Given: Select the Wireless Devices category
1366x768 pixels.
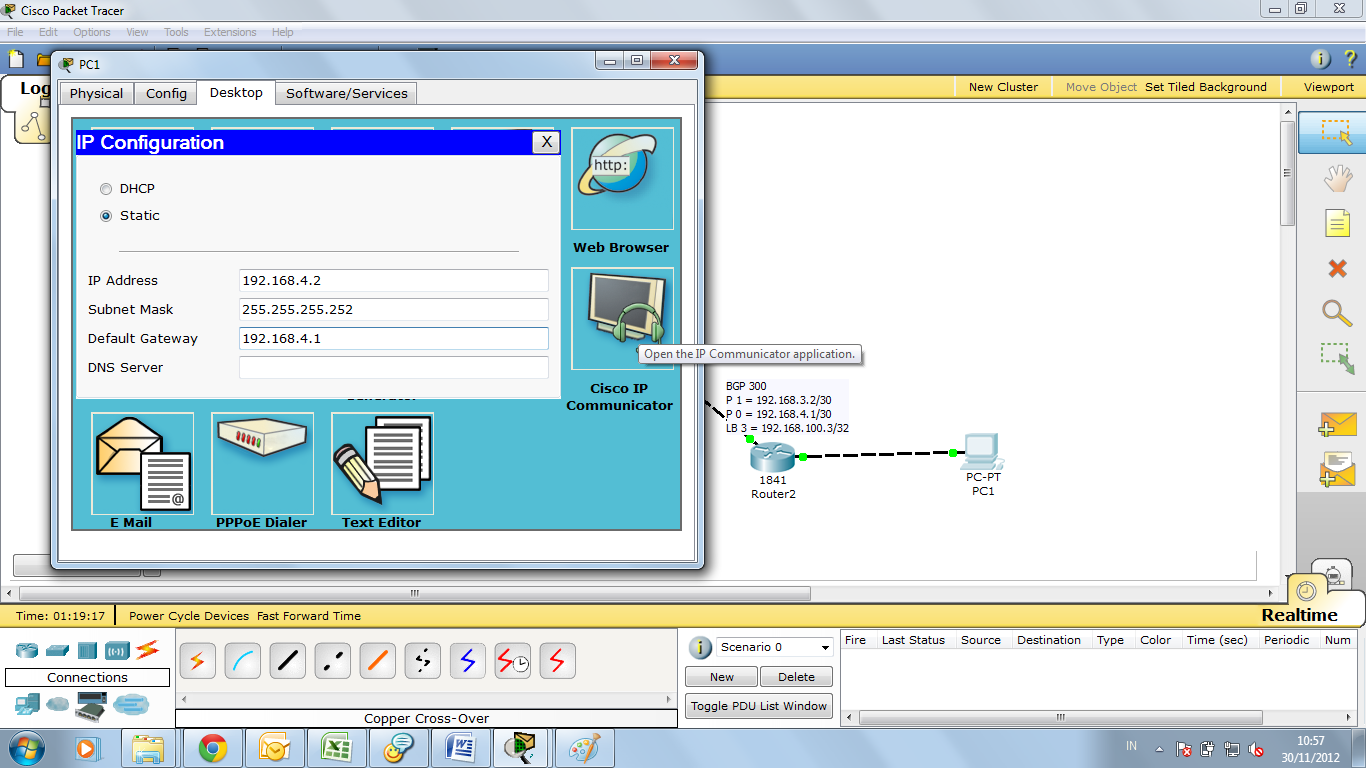Looking at the screenshot, I should pos(117,650).
